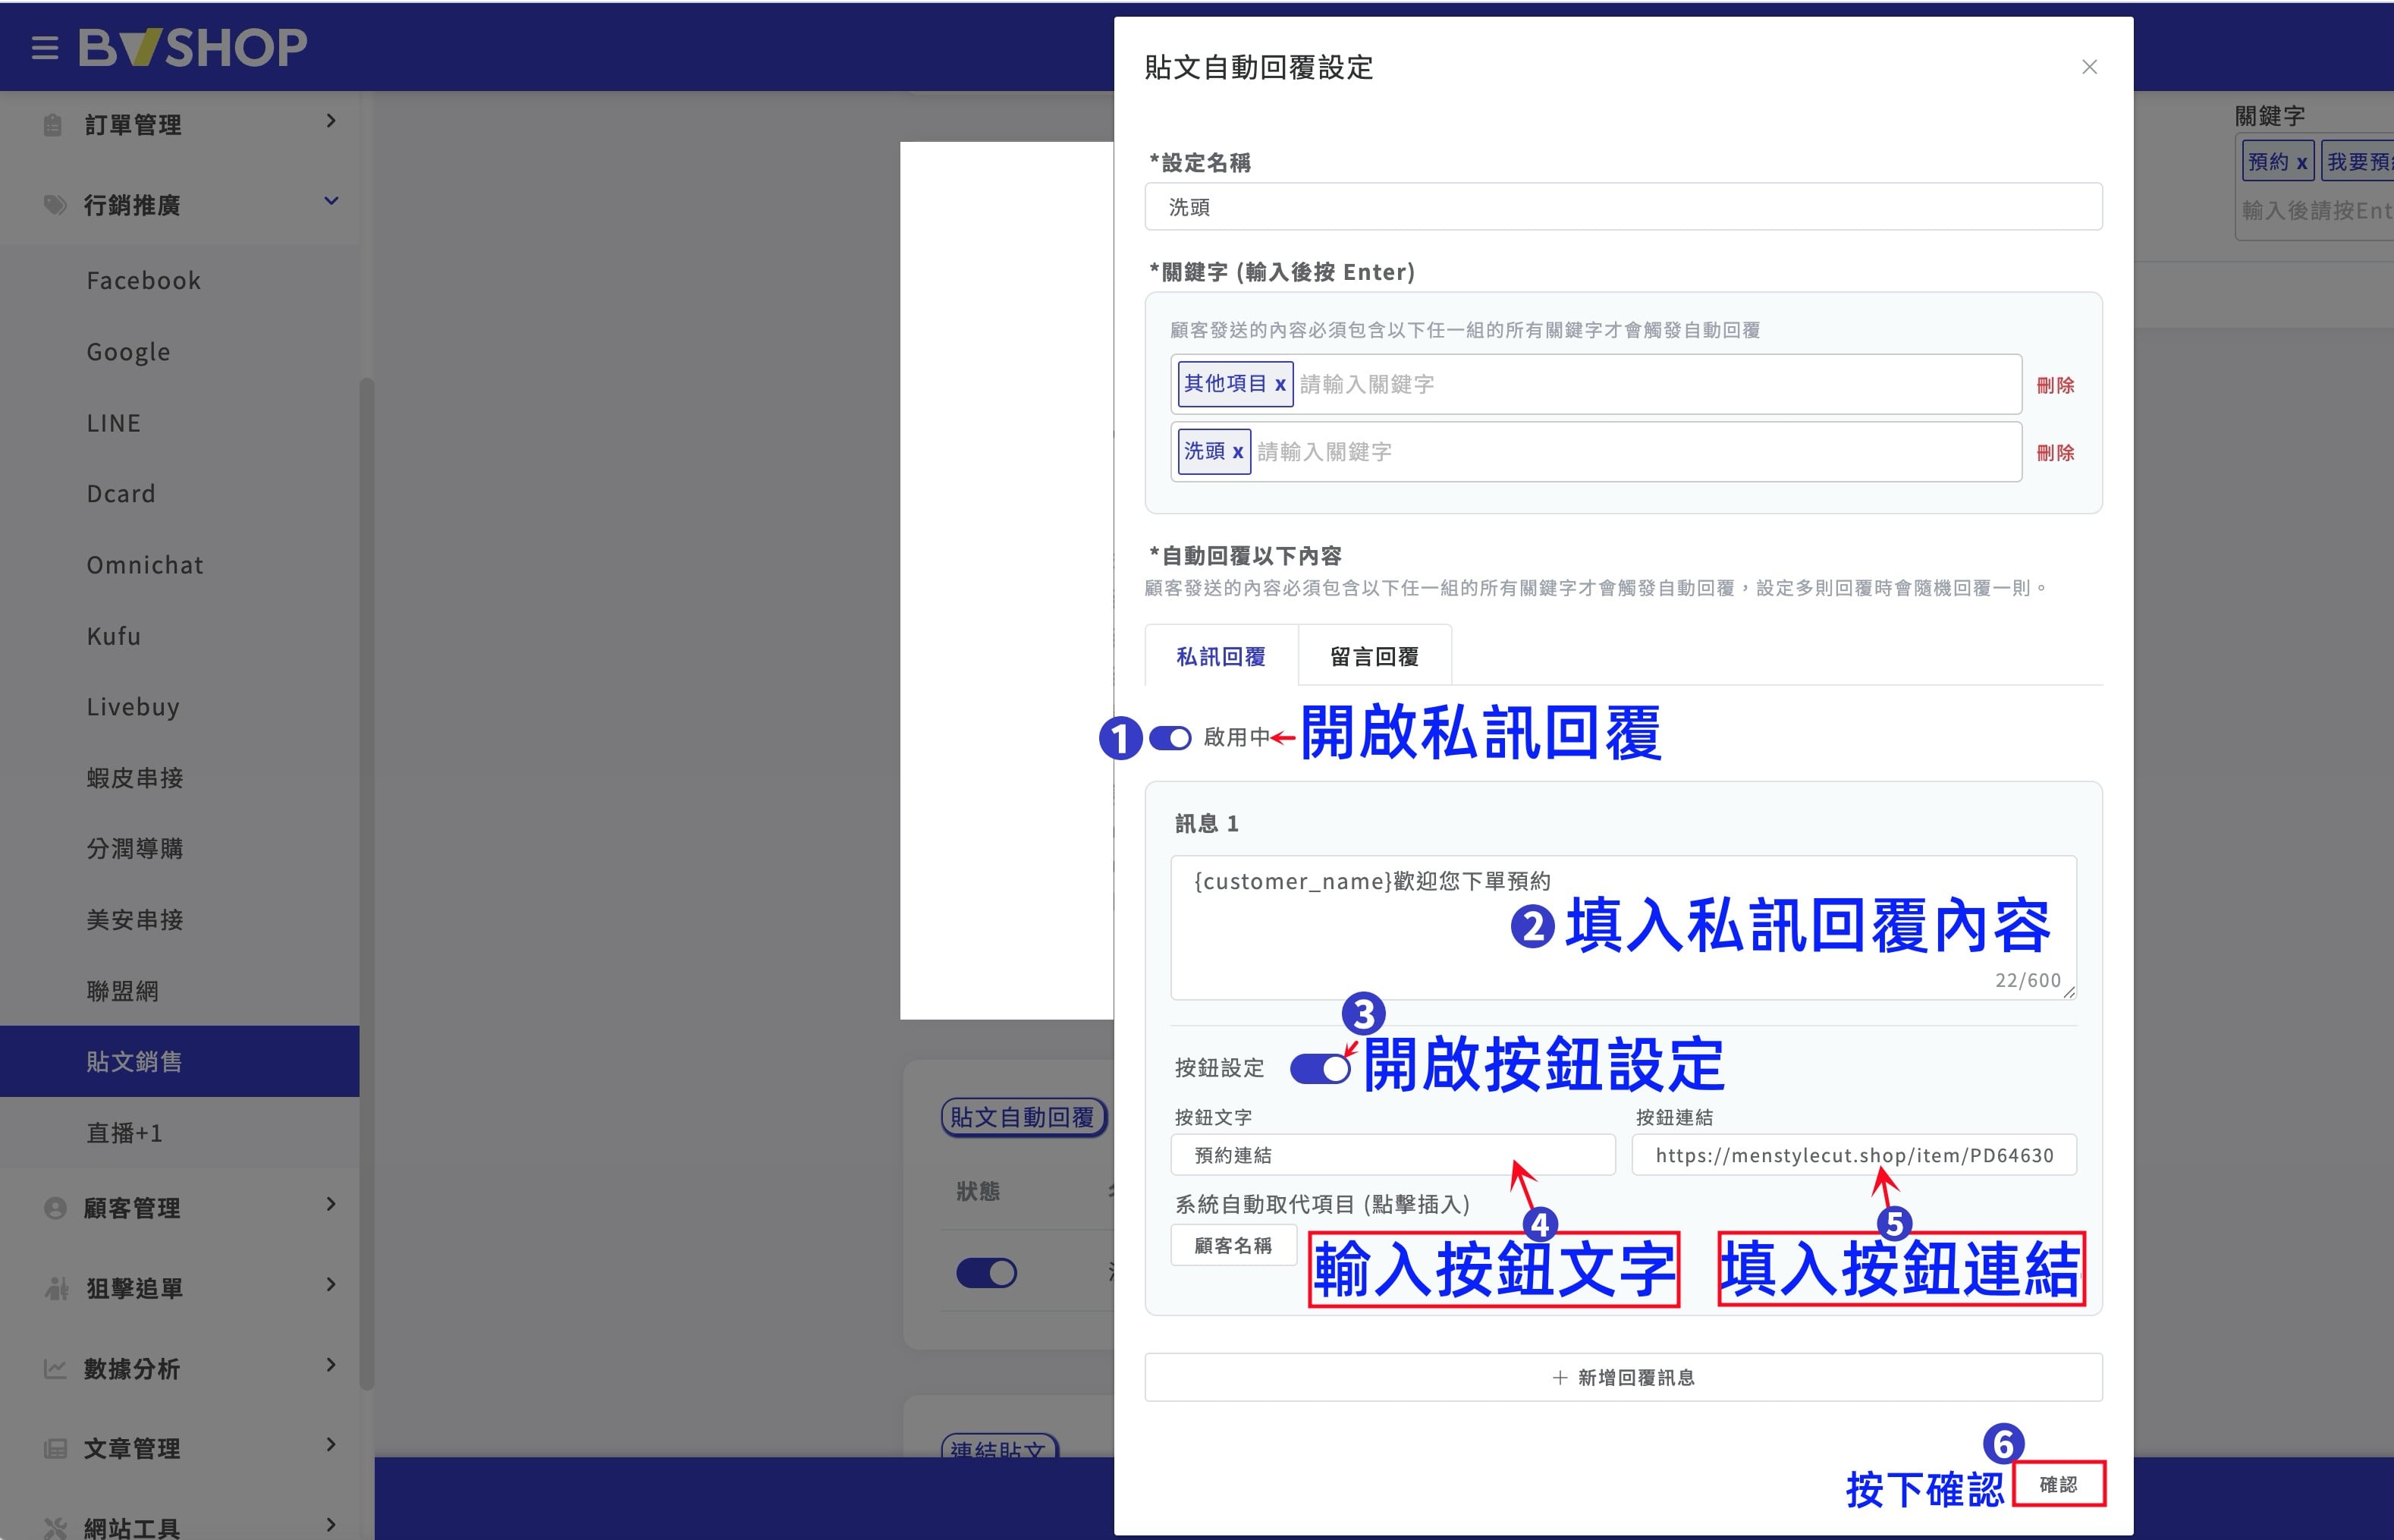
Task: Expand the 訂單管理 menu chevron
Action: (x=331, y=121)
